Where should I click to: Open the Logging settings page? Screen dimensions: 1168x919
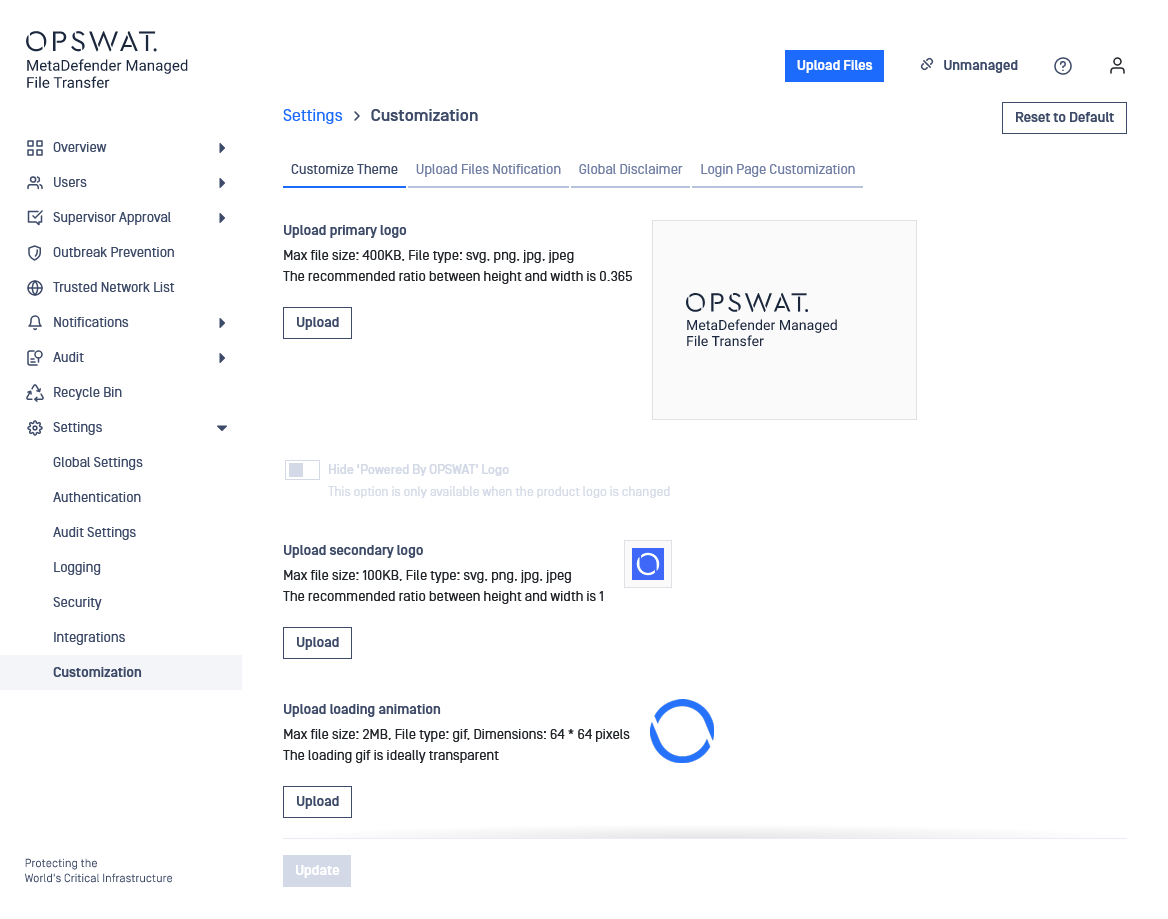pos(77,567)
